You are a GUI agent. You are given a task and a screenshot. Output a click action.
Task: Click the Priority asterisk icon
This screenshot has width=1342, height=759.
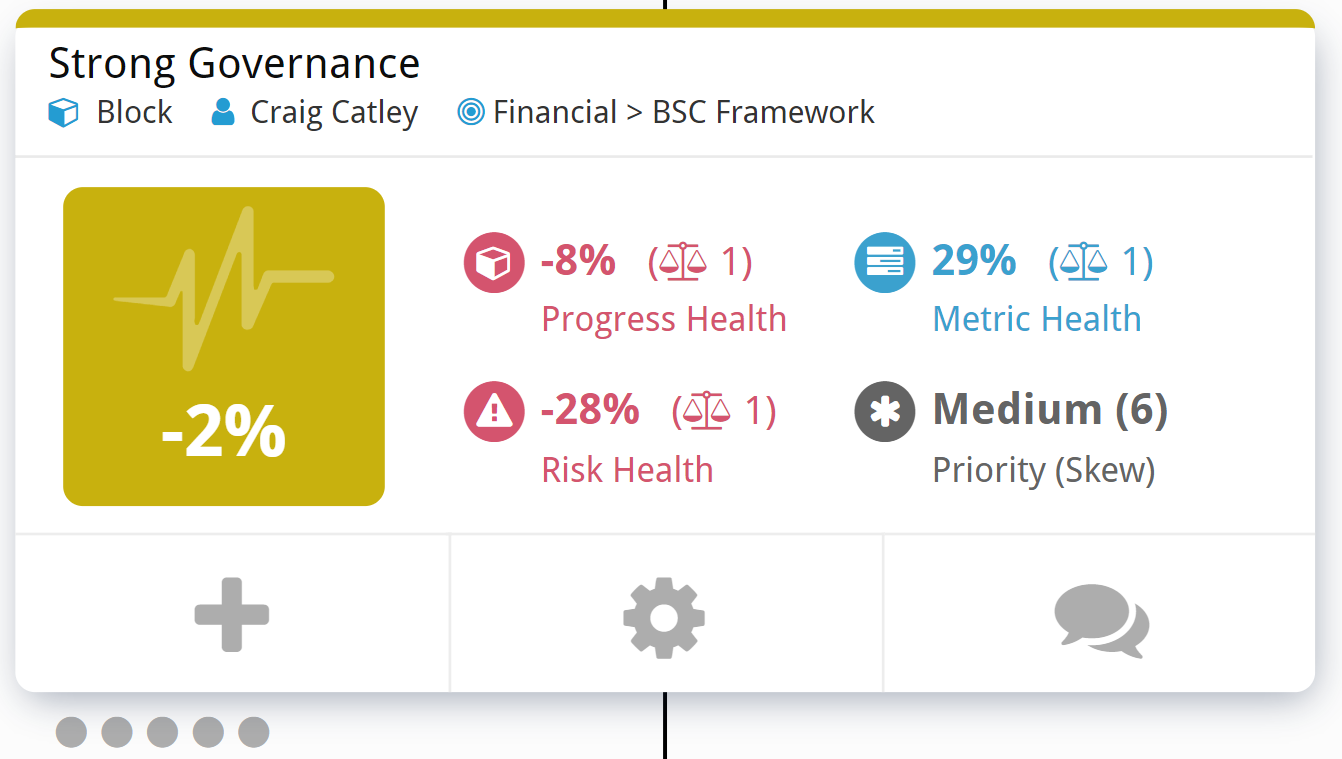885,411
